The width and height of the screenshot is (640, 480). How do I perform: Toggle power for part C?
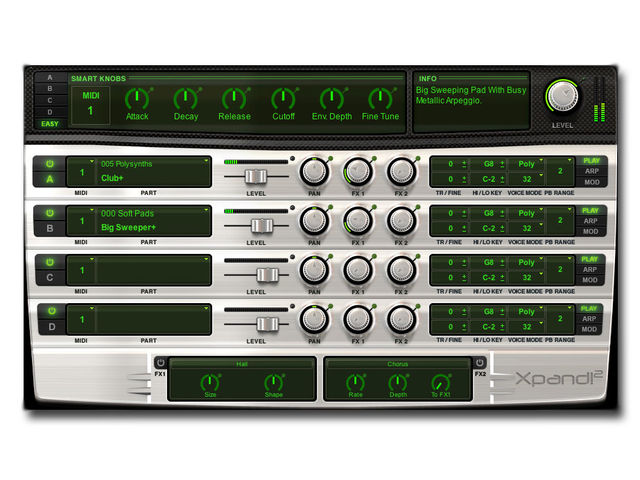tap(50, 262)
